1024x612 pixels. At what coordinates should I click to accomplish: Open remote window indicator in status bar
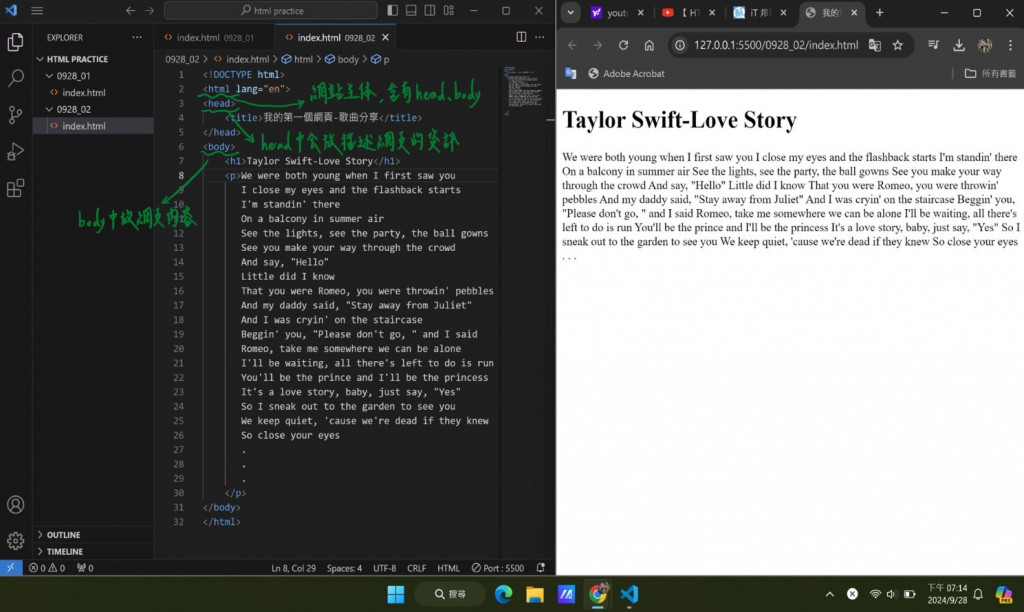(11, 568)
